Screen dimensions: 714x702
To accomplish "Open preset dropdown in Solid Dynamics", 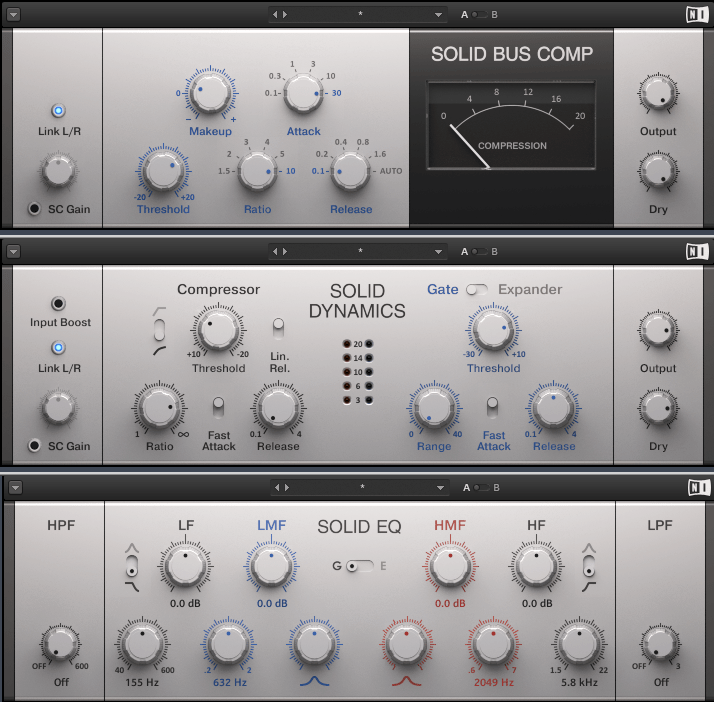I will 438,251.
